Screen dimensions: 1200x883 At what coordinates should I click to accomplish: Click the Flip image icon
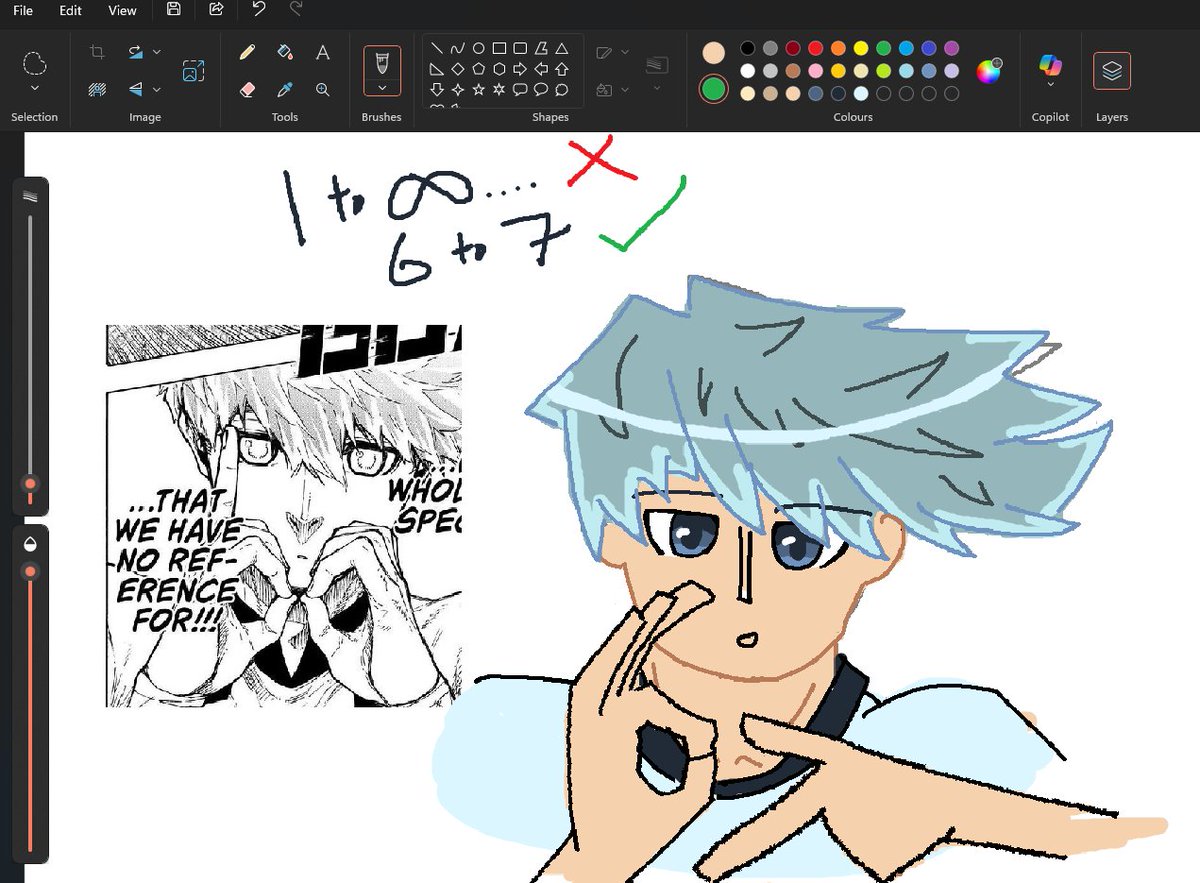[137, 89]
